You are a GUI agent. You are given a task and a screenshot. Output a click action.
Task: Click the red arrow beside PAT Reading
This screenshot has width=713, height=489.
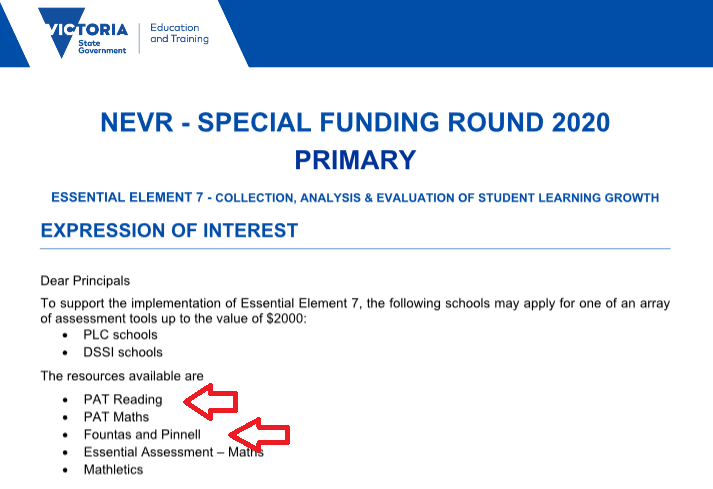tap(211, 402)
